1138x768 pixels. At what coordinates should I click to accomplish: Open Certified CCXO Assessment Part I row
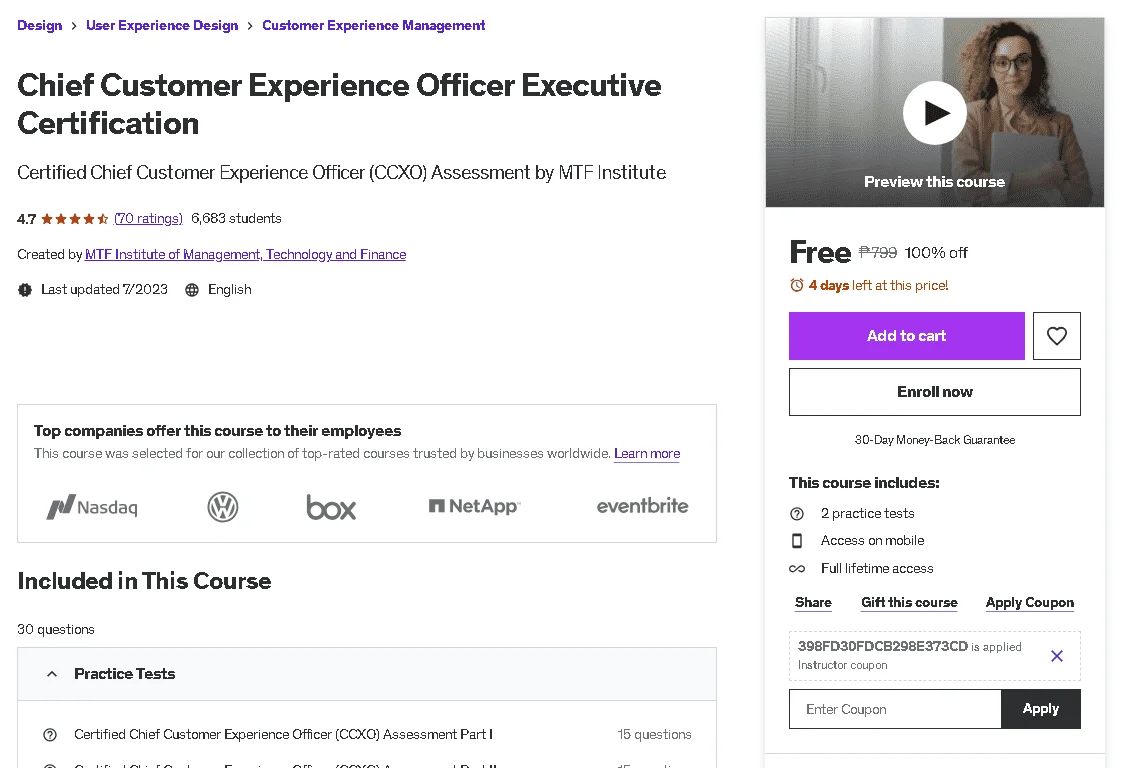coord(367,735)
